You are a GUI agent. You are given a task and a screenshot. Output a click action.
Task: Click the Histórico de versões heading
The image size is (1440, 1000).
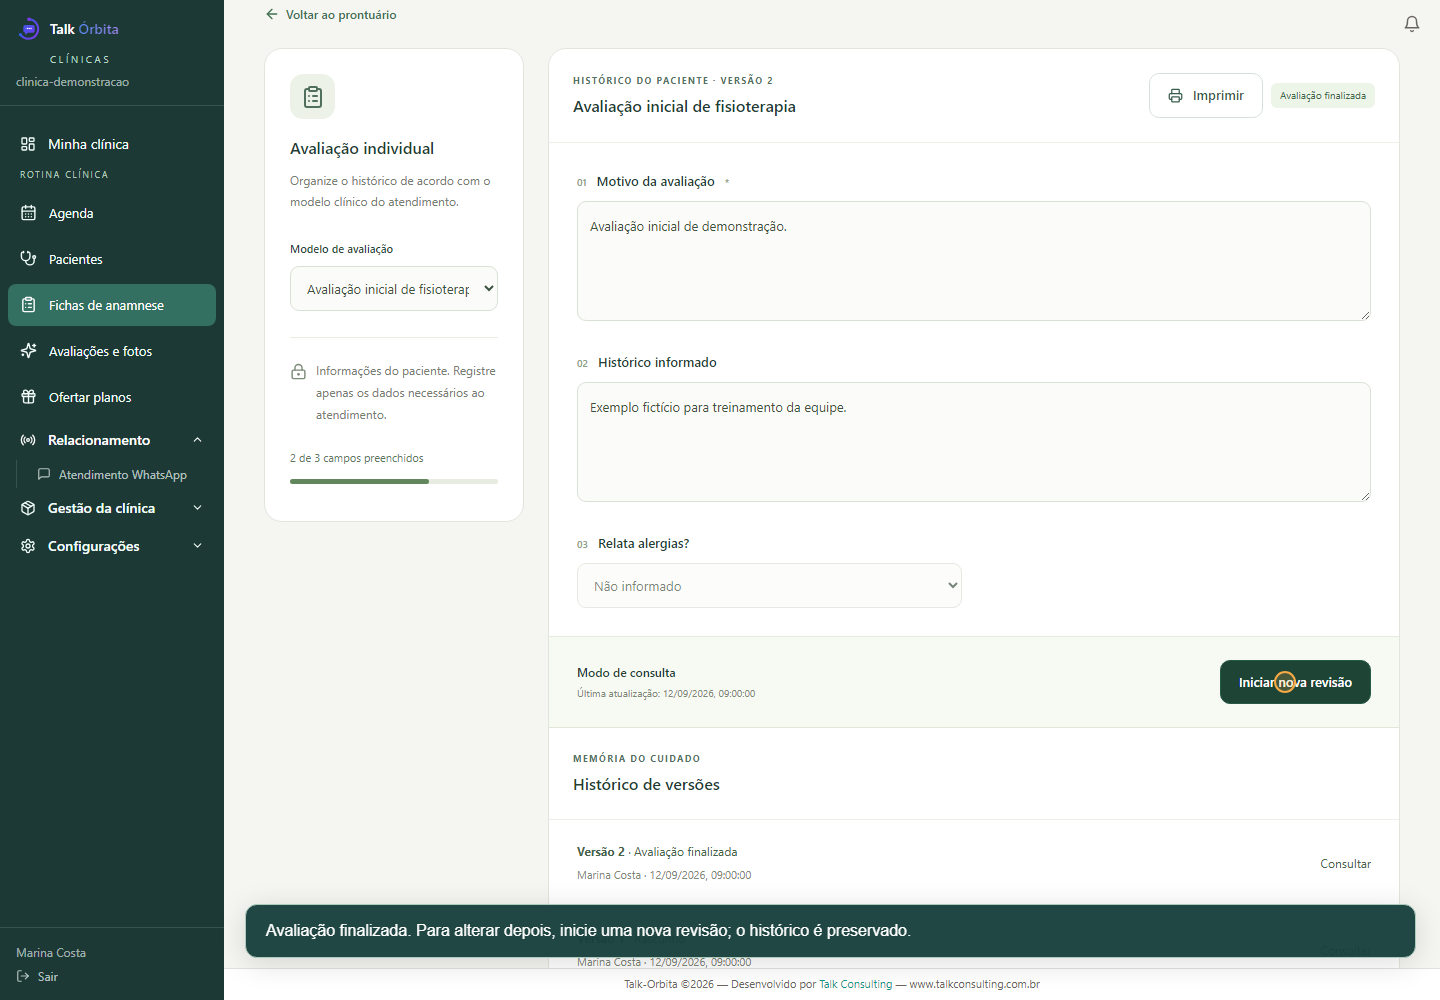coord(646,785)
